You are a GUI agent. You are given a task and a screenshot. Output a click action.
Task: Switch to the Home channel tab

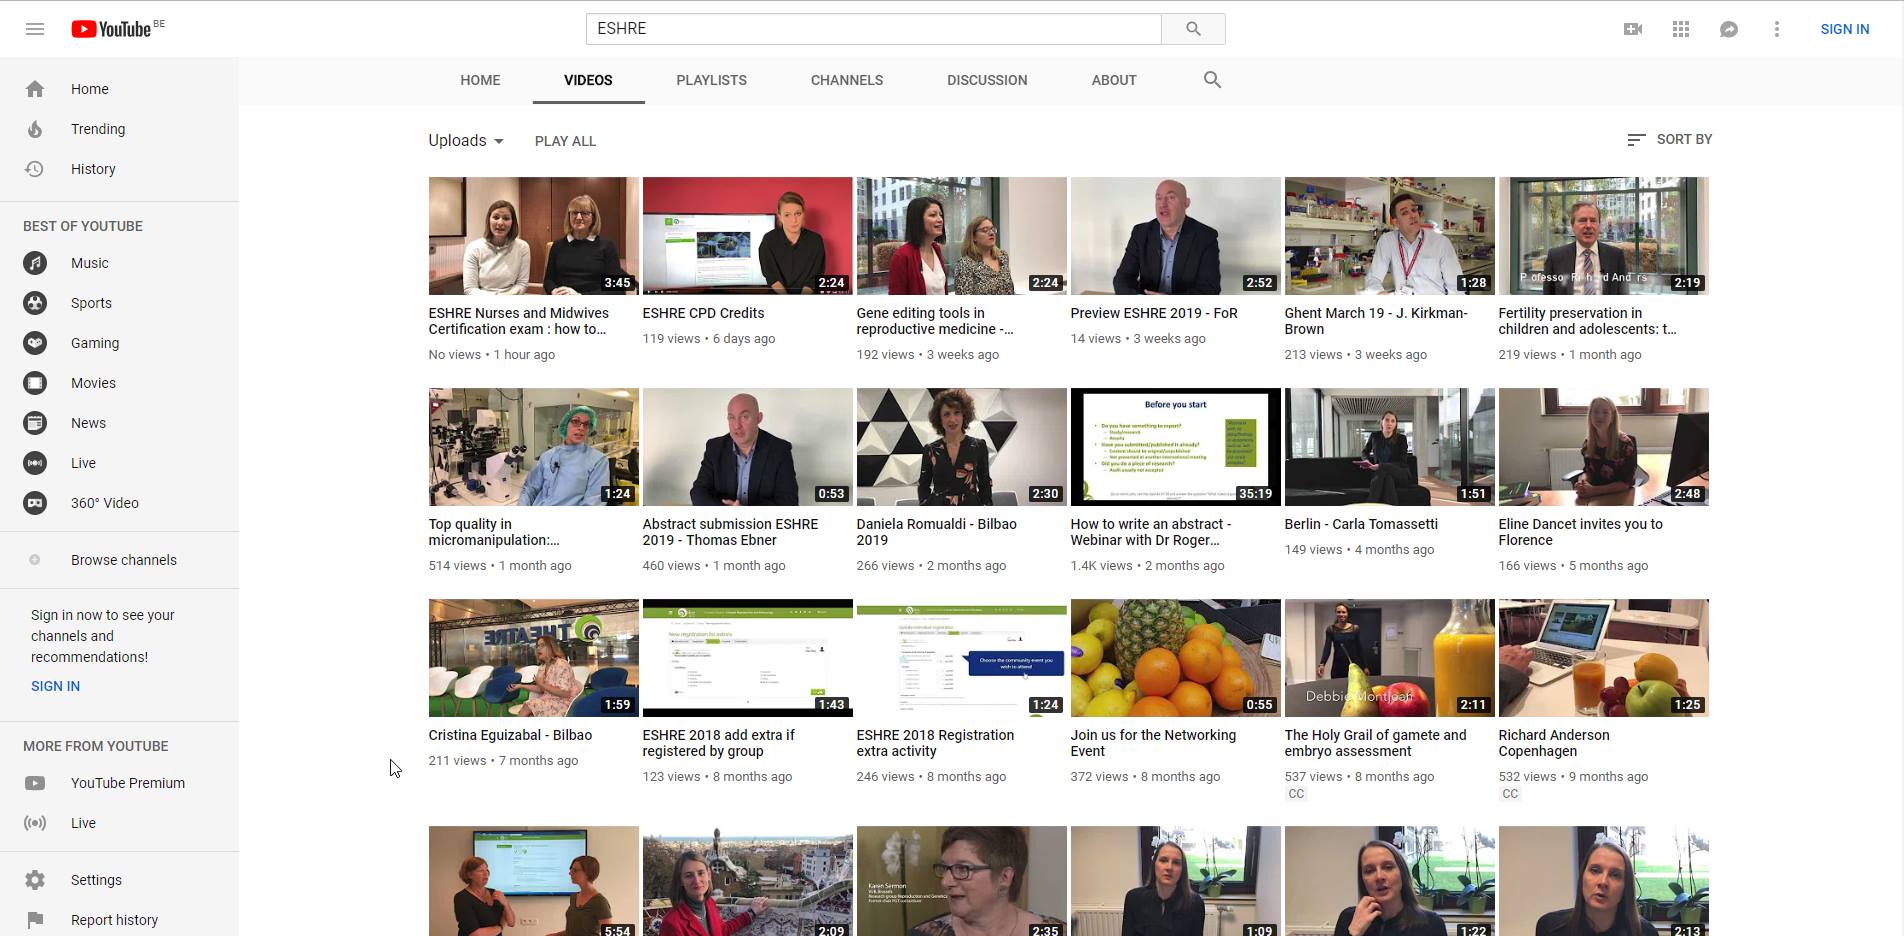480,80
